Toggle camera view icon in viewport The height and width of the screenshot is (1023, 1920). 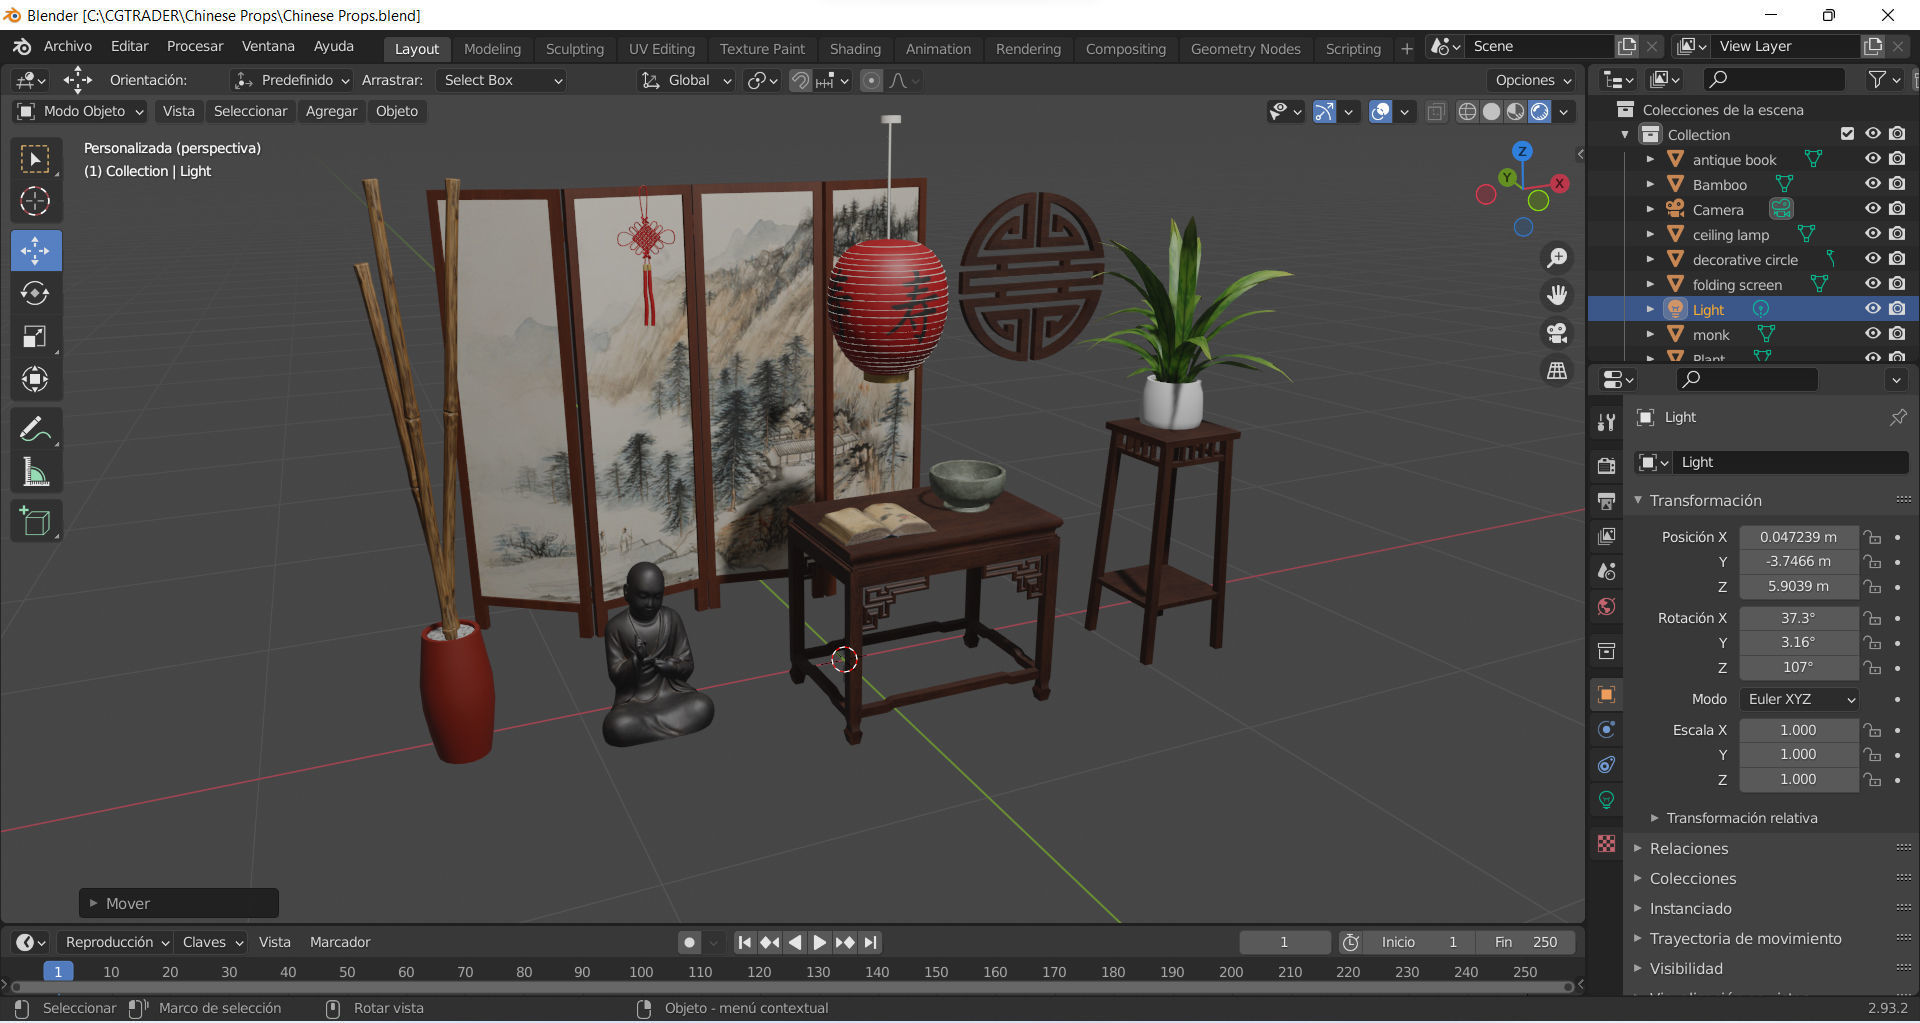click(1557, 333)
